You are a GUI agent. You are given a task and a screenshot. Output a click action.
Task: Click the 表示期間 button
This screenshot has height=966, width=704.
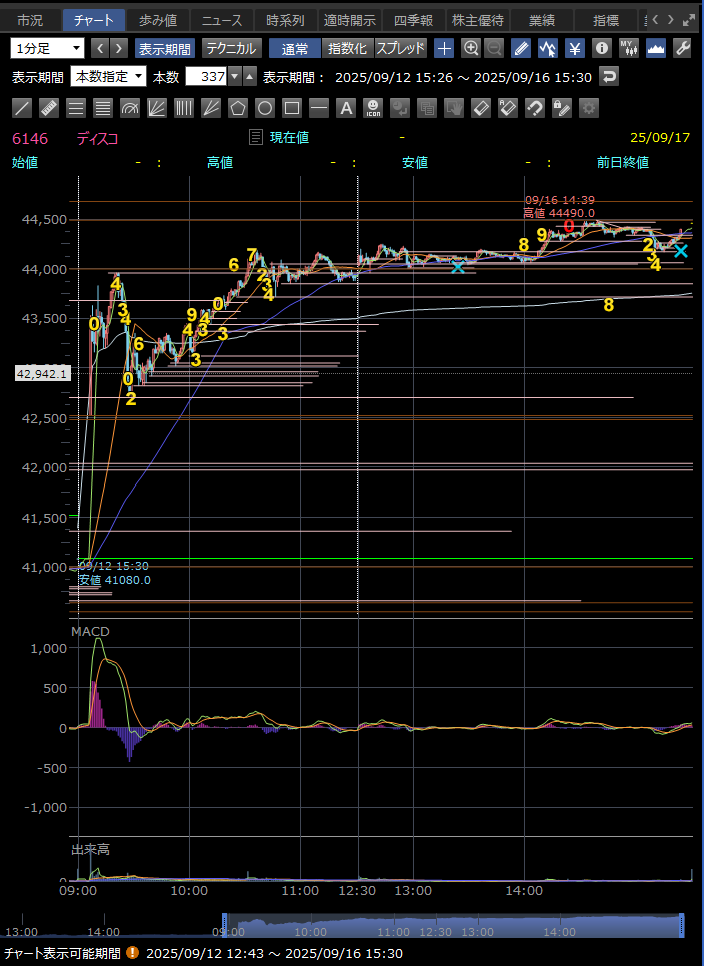(165, 48)
